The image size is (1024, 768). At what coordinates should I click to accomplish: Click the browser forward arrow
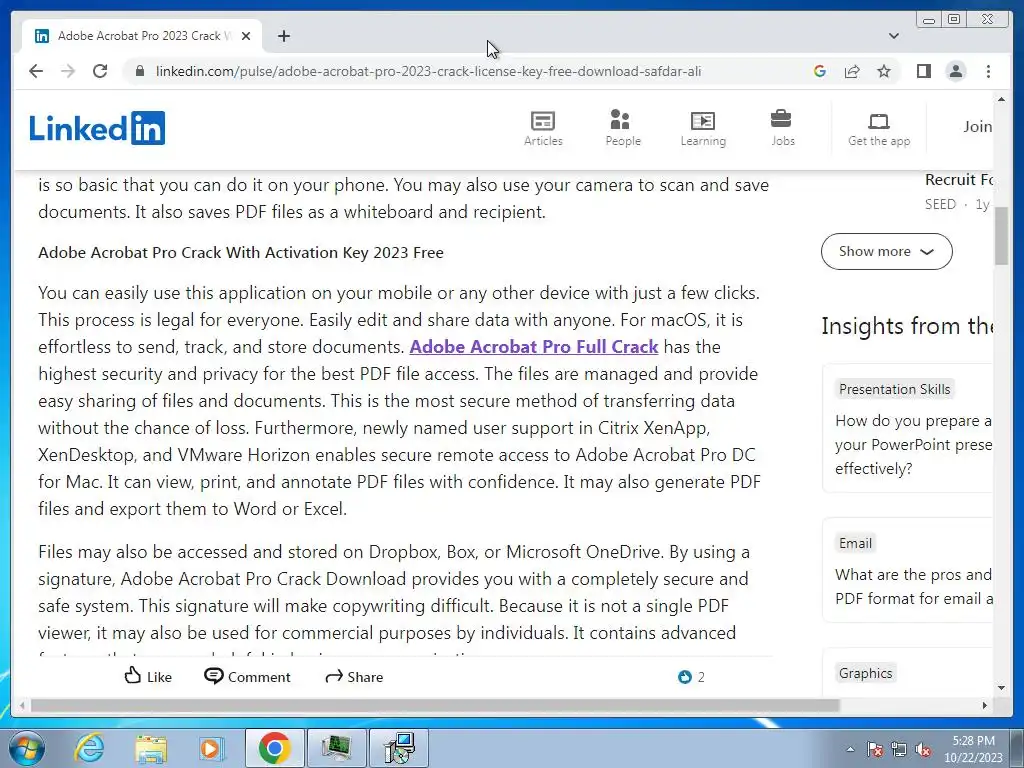[68, 71]
